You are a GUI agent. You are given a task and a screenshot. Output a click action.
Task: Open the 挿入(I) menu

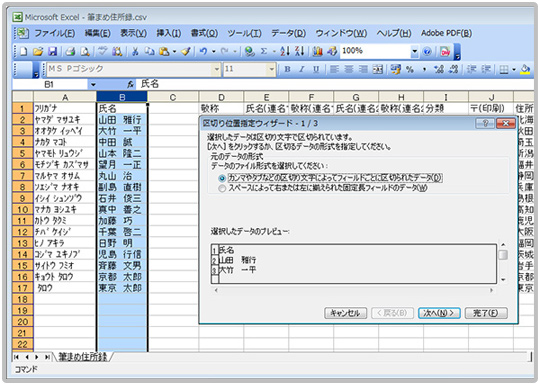169,33
